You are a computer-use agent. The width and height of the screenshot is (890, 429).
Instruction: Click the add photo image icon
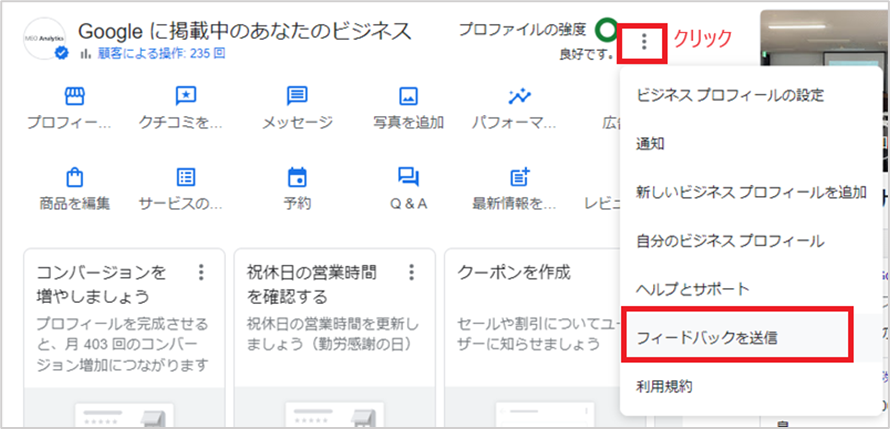408,96
